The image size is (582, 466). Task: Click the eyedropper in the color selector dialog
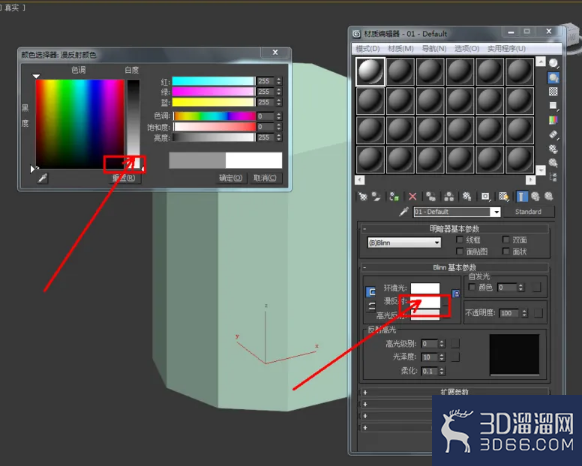tap(43, 179)
